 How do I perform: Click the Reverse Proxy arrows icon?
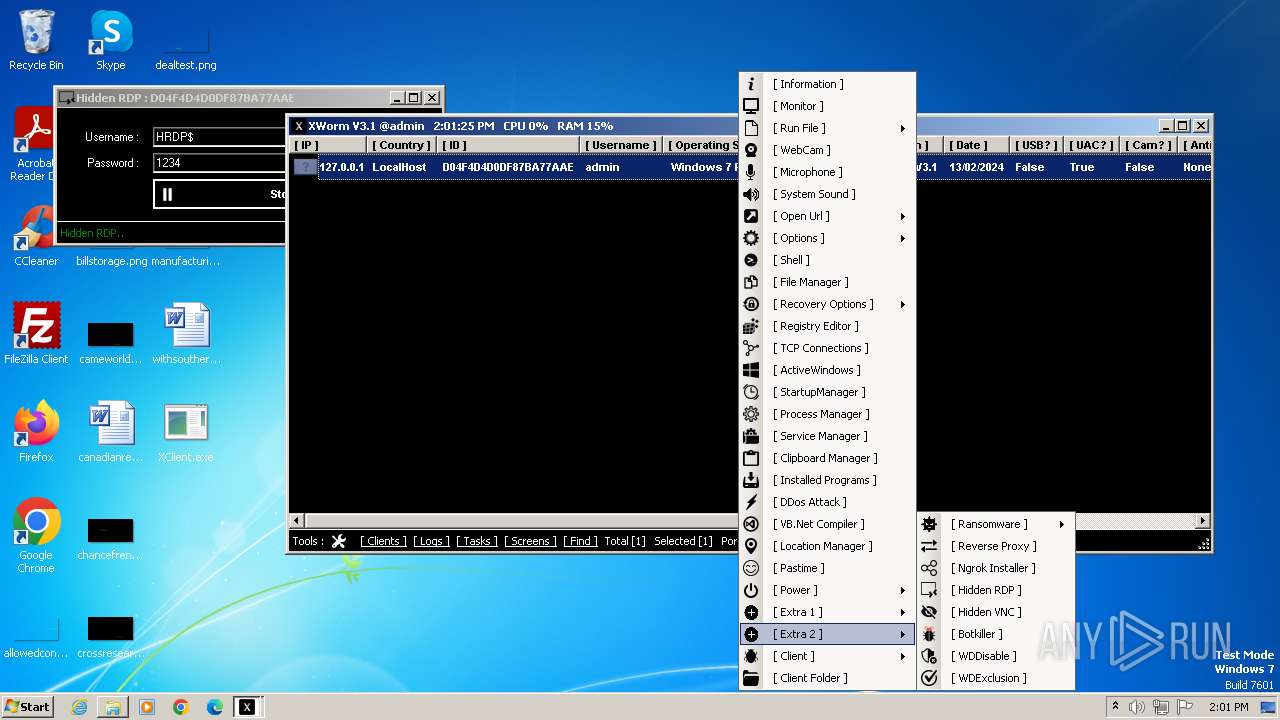click(x=929, y=546)
